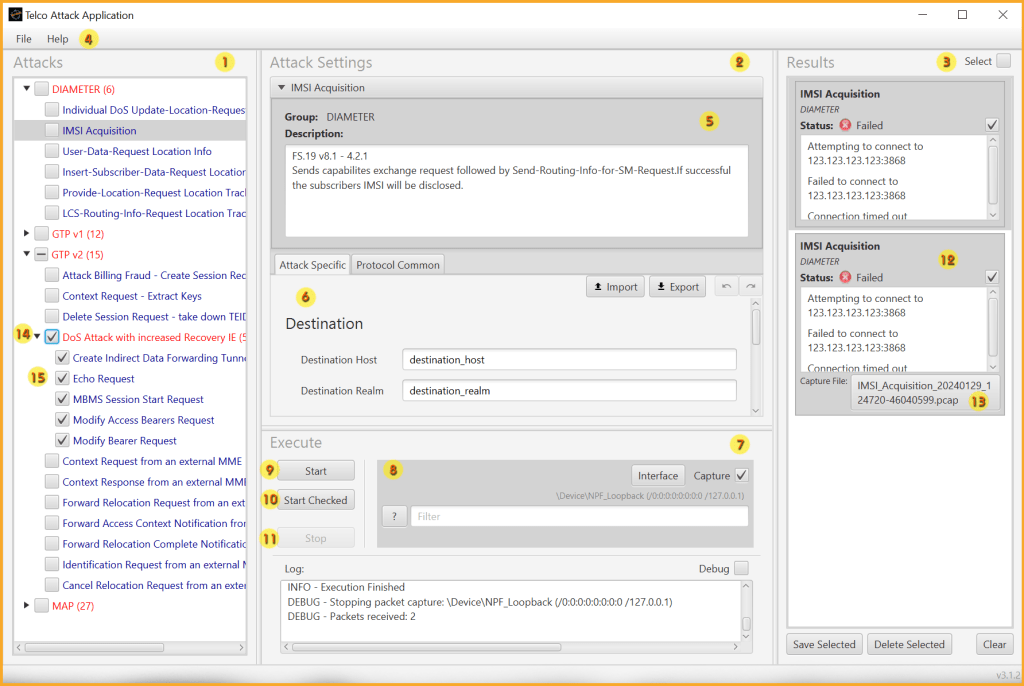Uncheck the Capture checkbox
This screenshot has height=686, width=1024.
[741, 475]
